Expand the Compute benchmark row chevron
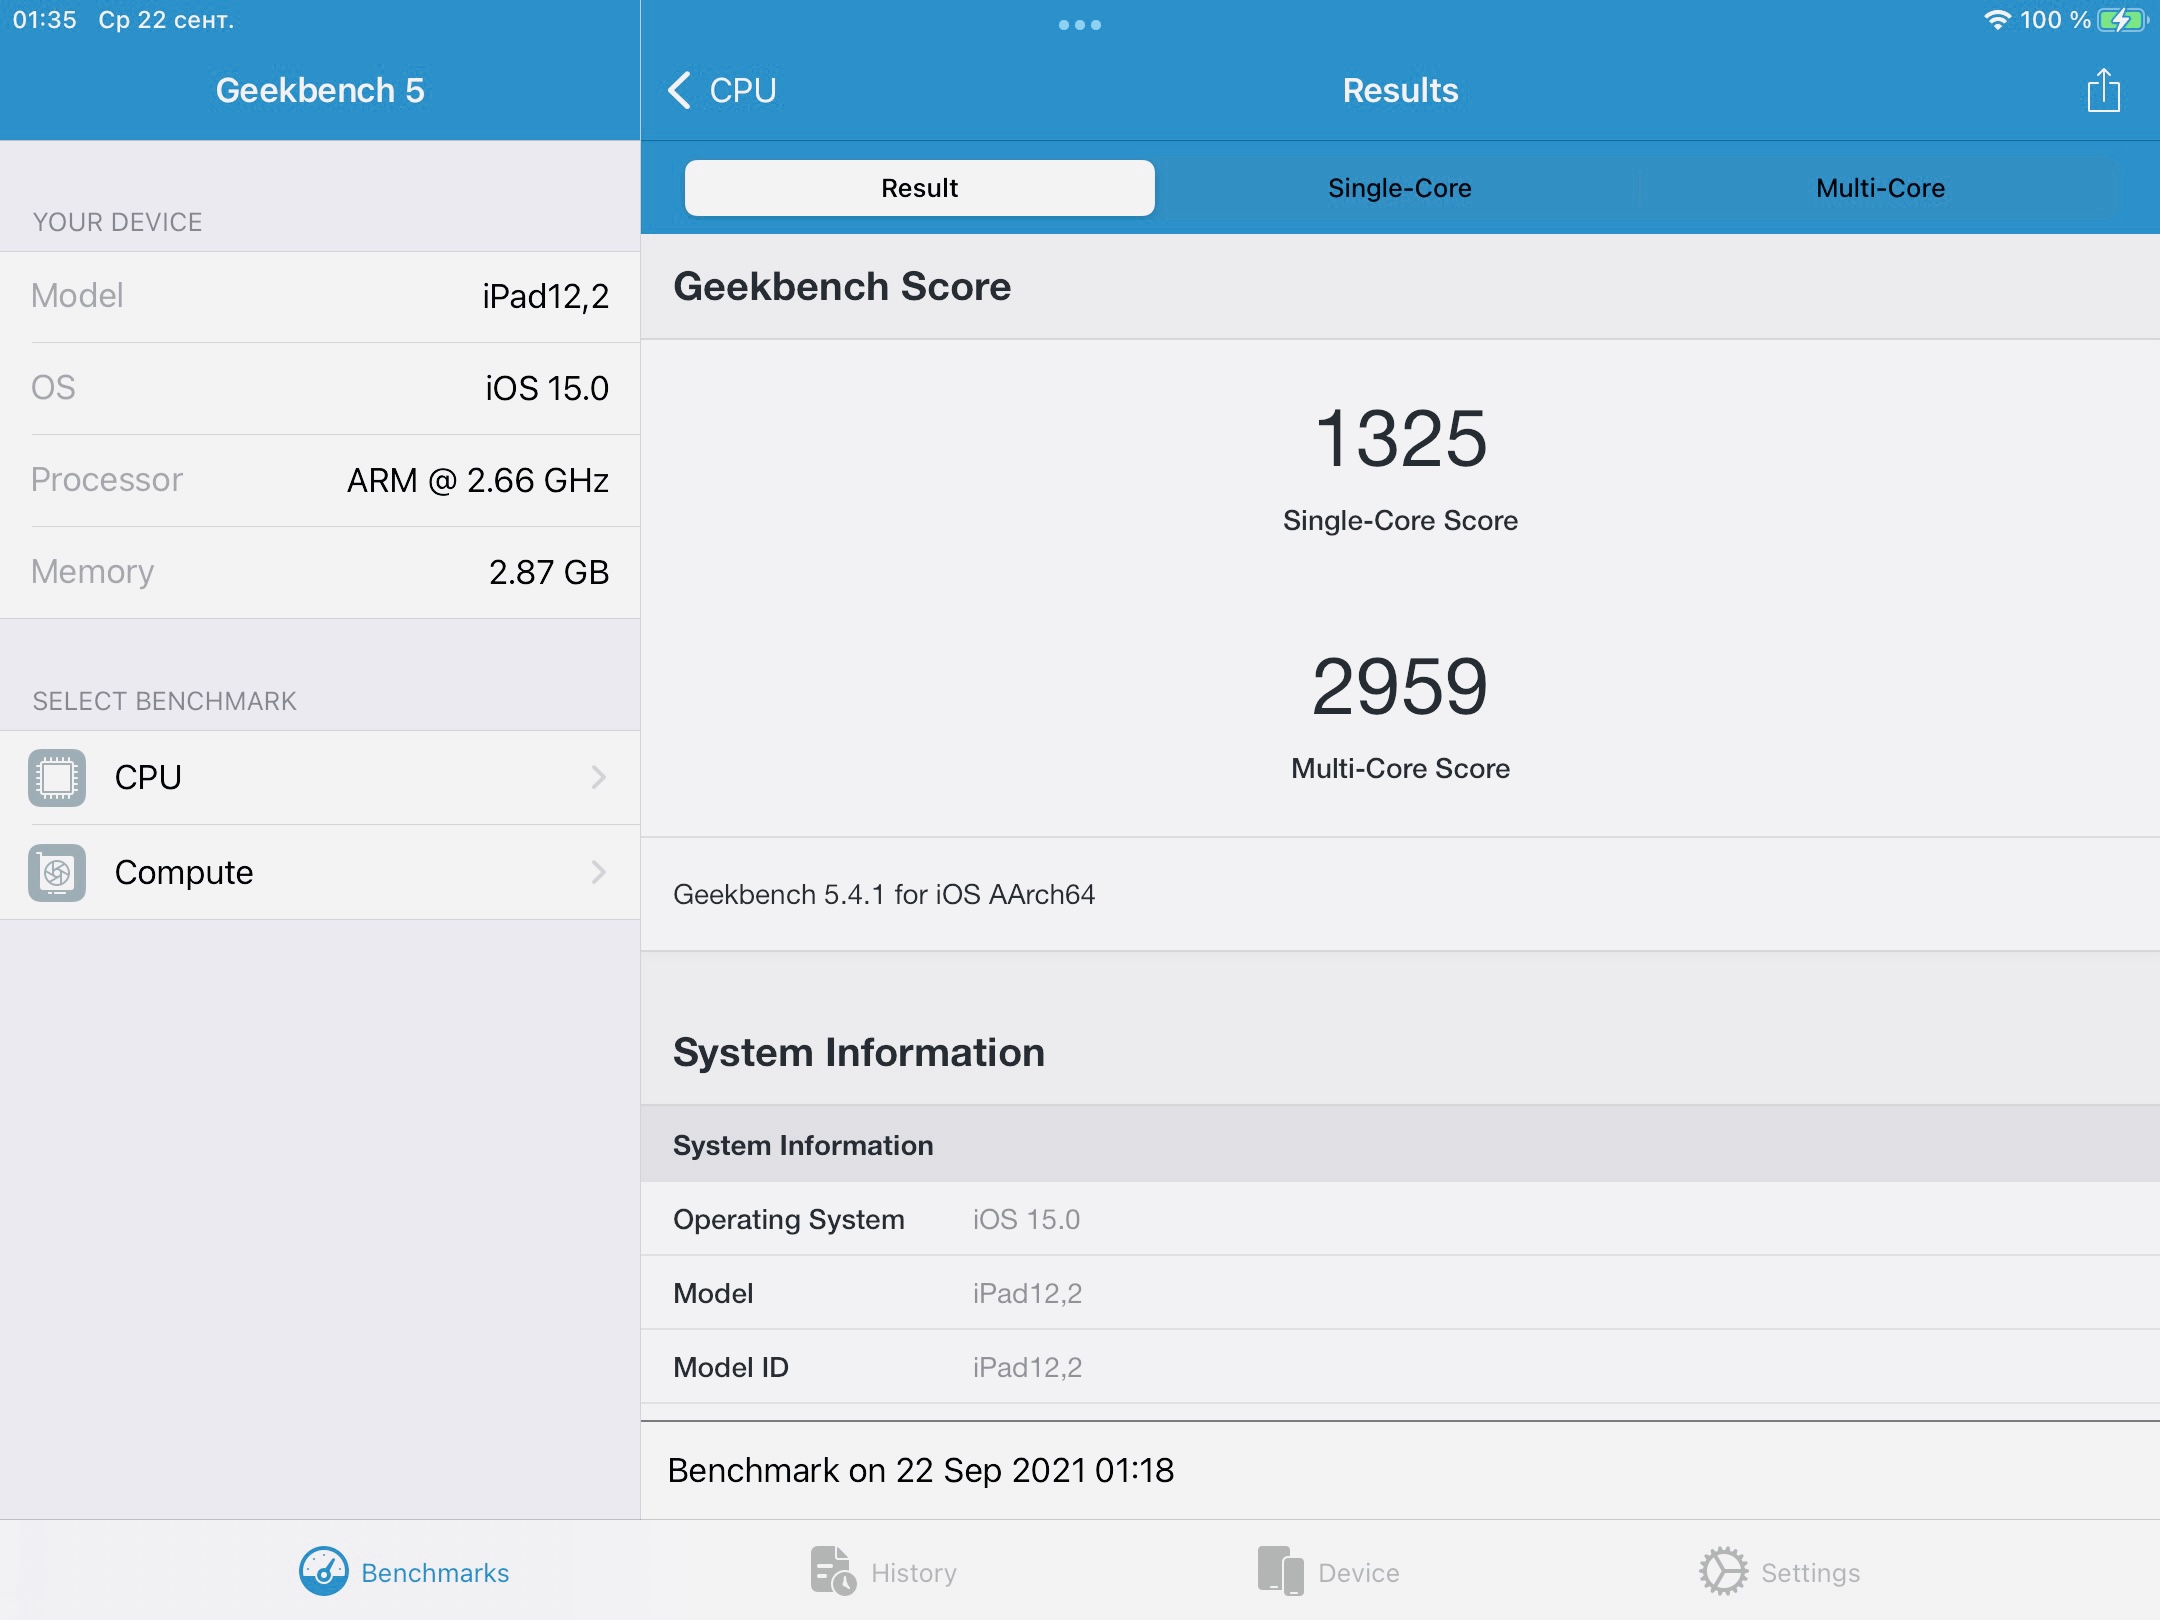This screenshot has height=1620, width=2160. point(598,872)
